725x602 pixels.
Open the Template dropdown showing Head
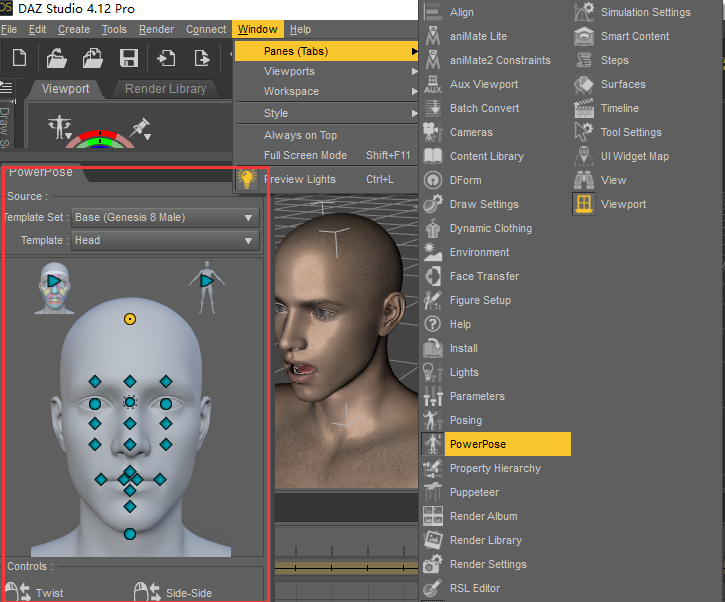[165, 240]
